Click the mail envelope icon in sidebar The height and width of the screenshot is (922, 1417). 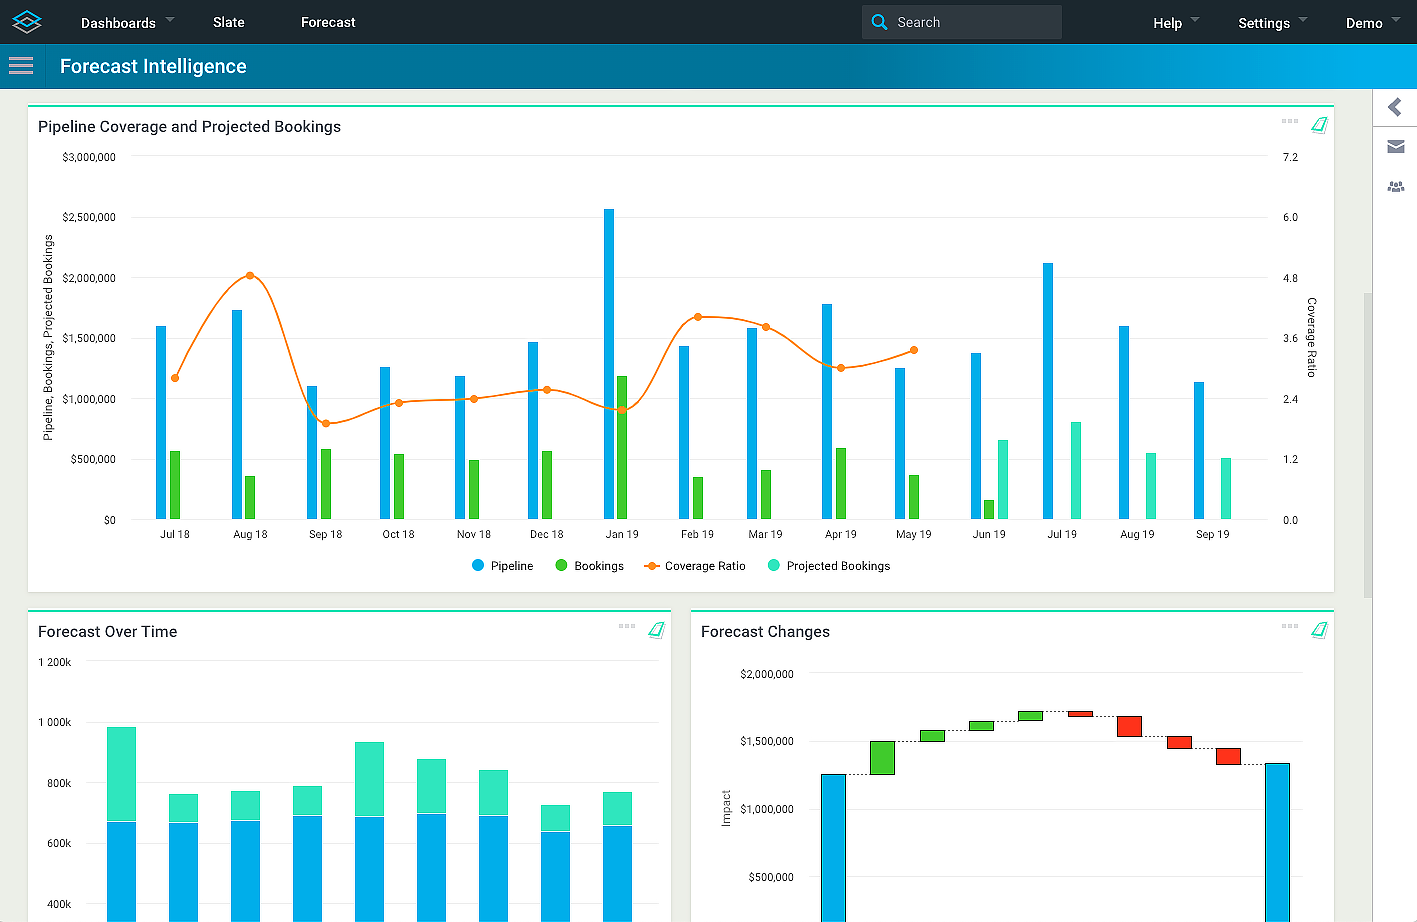tap(1396, 147)
